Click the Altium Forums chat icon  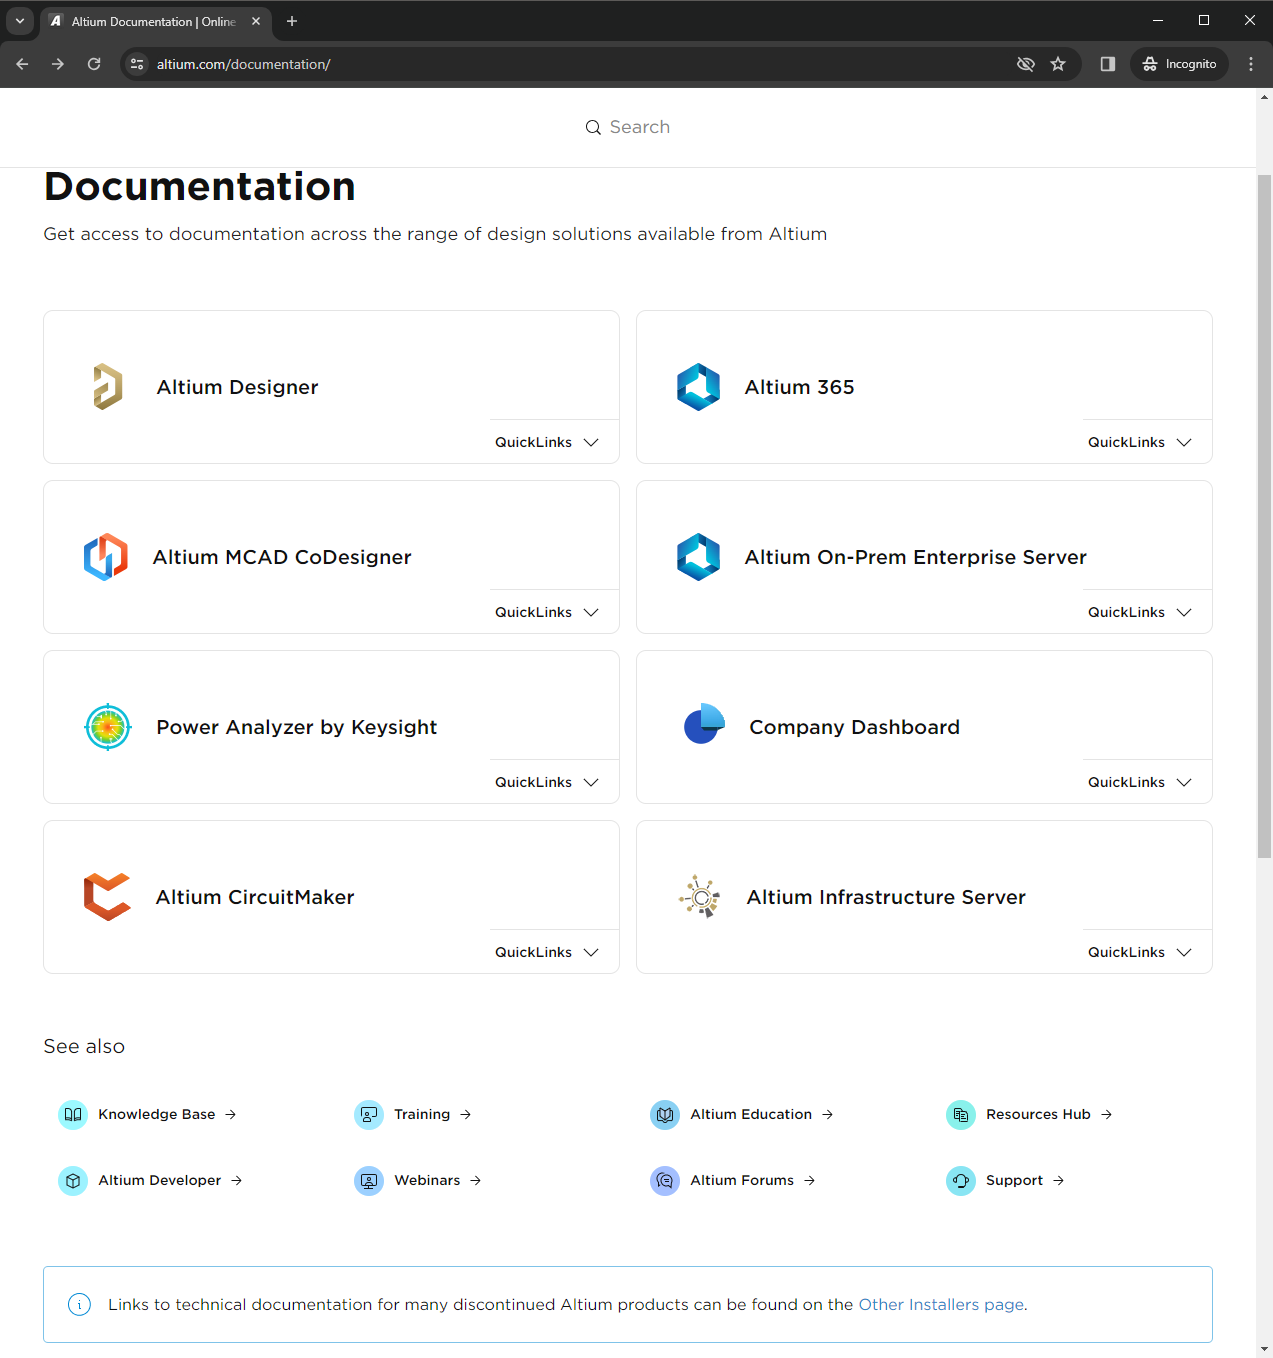(665, 1180)
